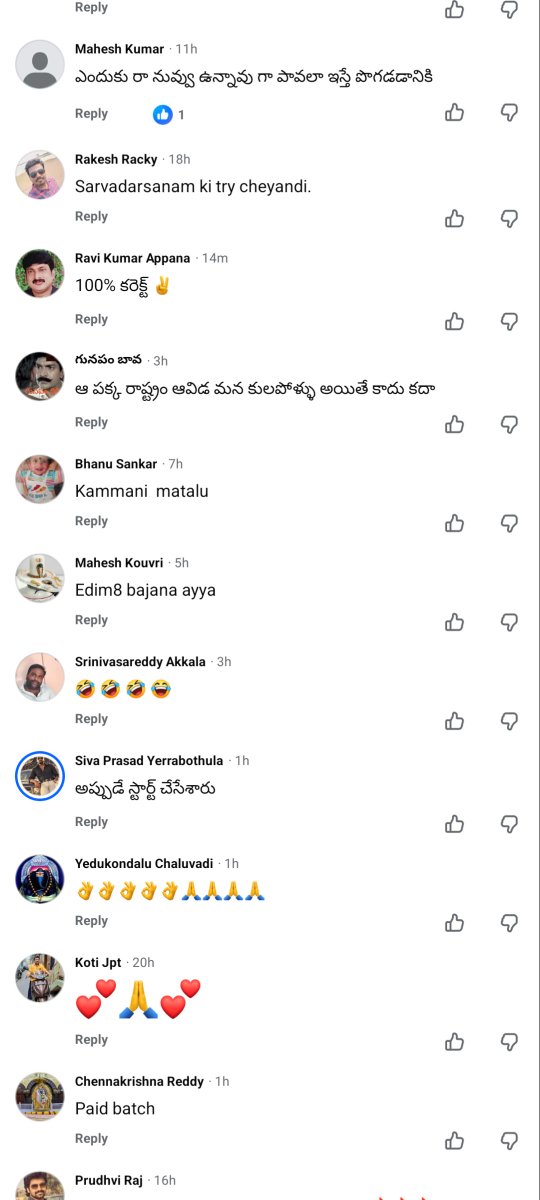Dislike Srinivasareddy Akkala's laughing emoji comment
Screen dimensions: 540x1200
point(510,721)
